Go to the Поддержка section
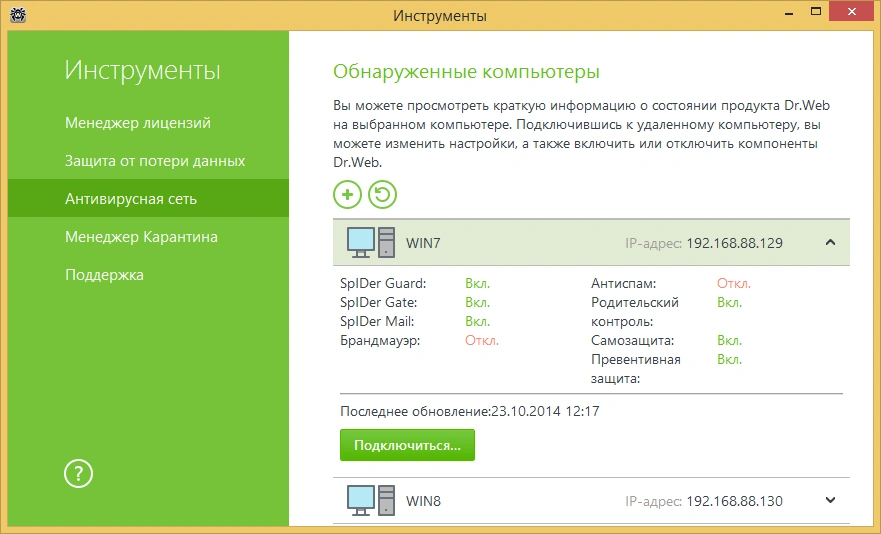This screenshot has width=881, height=534. (x=104, y=275)
